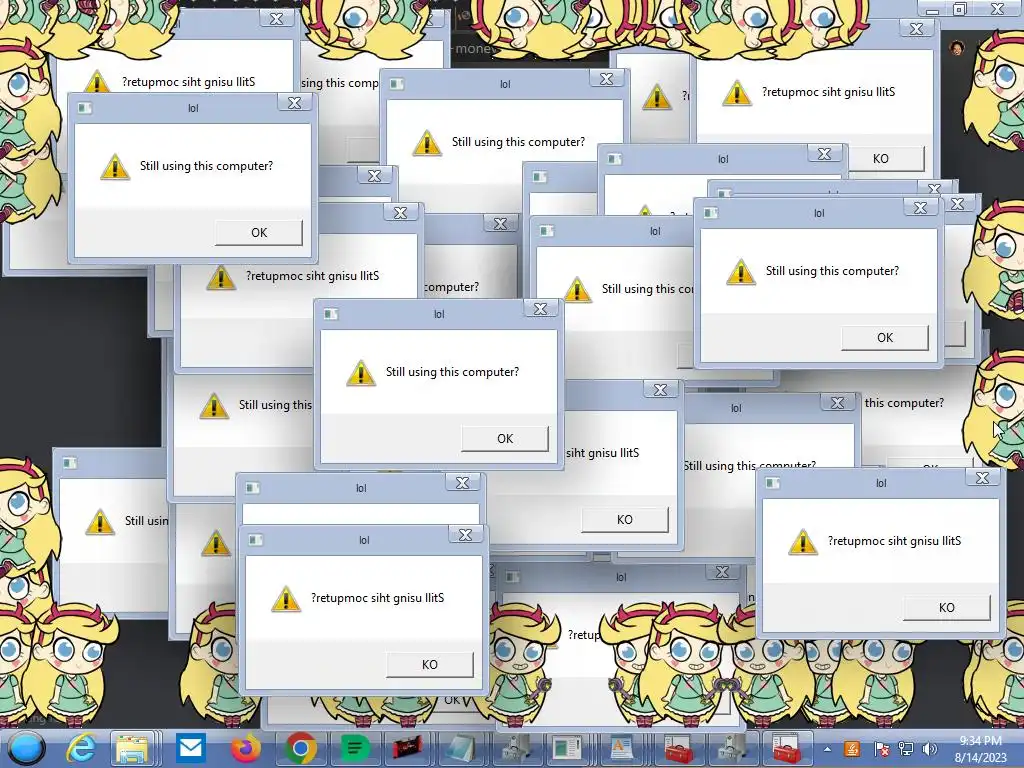Launch Firefox from the taskbar
The width and height of the screenshot is (1024, 768).
coord(246,748)
